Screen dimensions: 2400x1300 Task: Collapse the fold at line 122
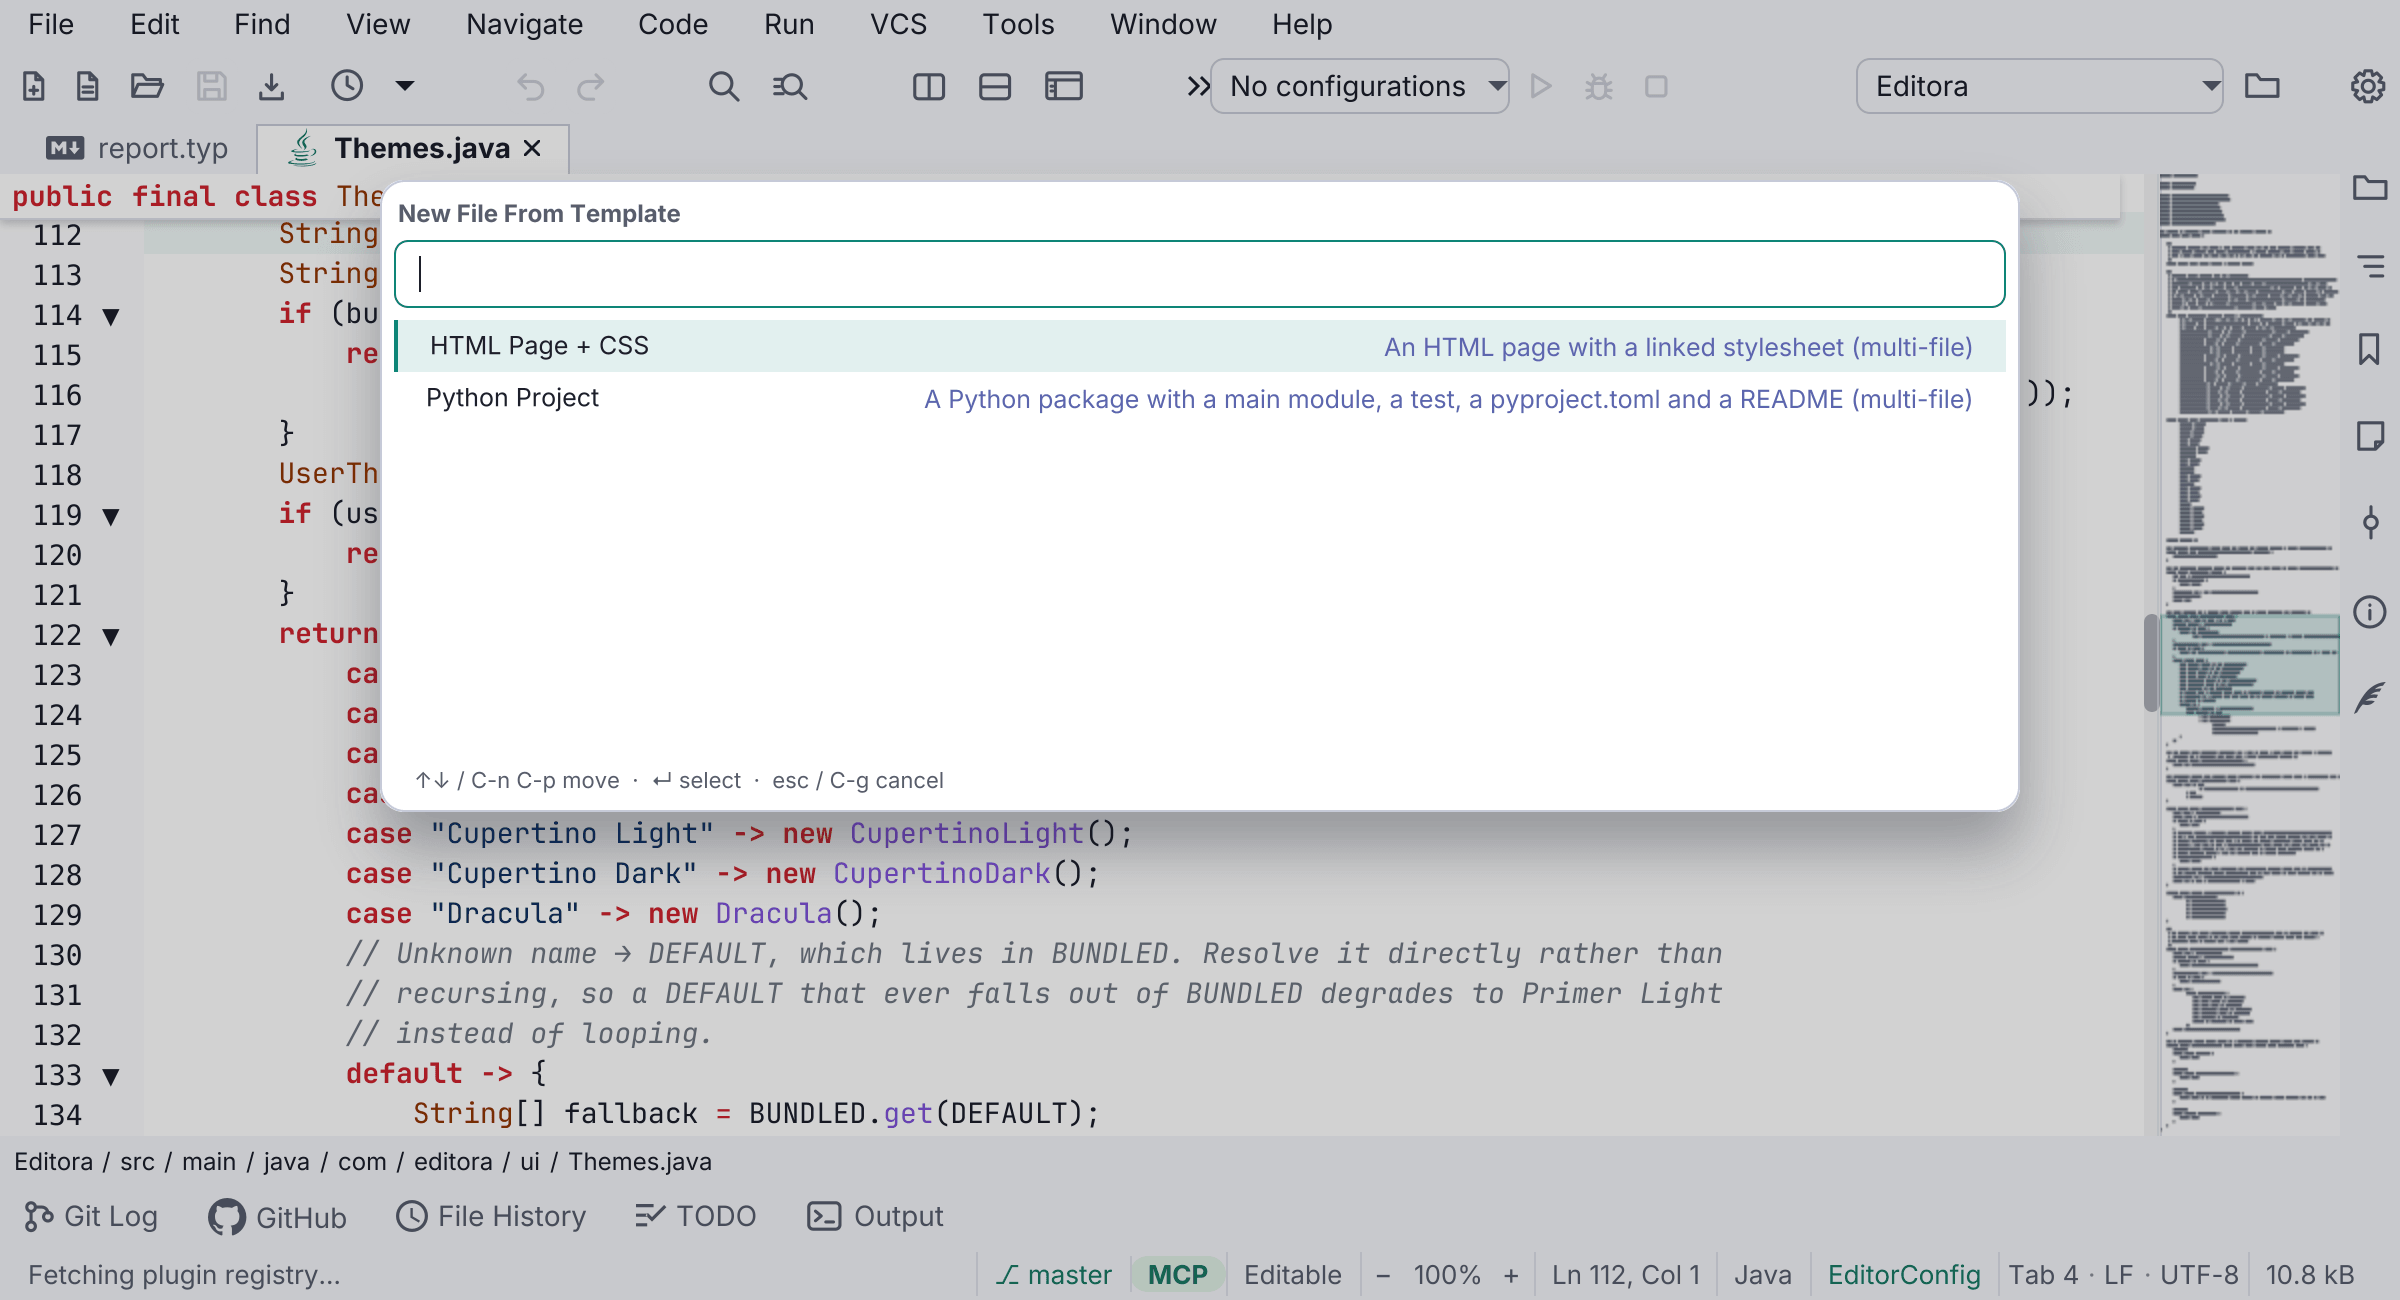tap(111, 636)
